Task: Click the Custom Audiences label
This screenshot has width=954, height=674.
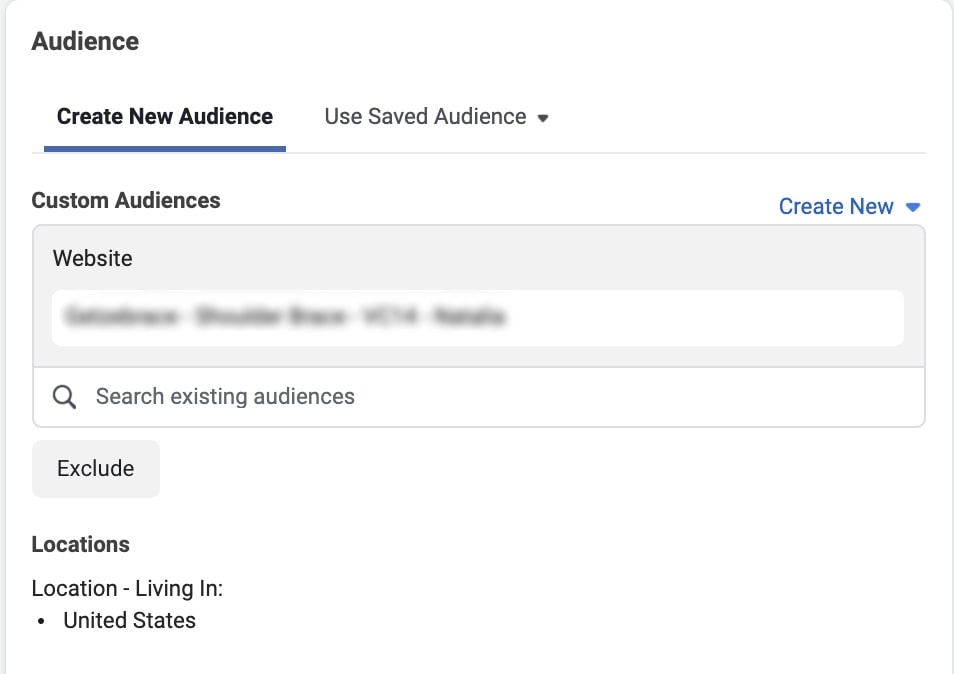Action: (126, 200)
